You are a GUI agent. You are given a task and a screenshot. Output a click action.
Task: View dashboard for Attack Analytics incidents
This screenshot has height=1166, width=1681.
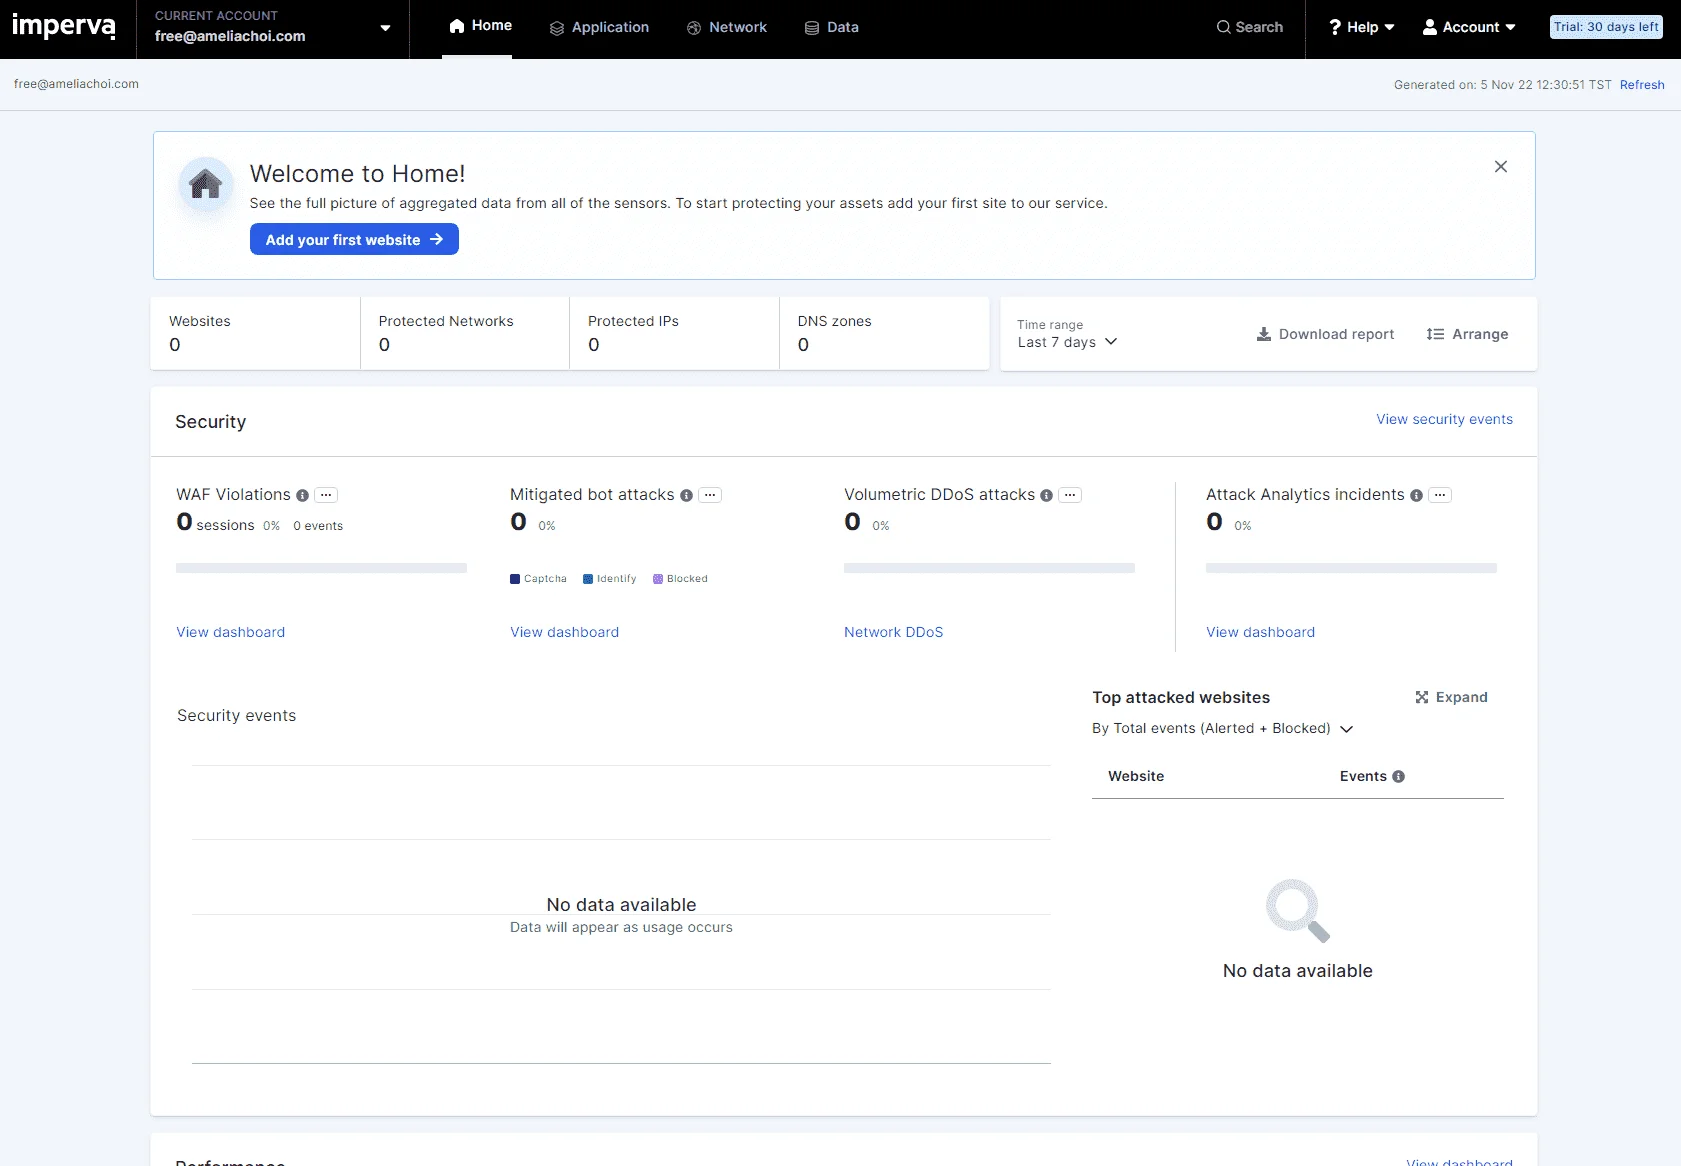(x=1261, y=632)
